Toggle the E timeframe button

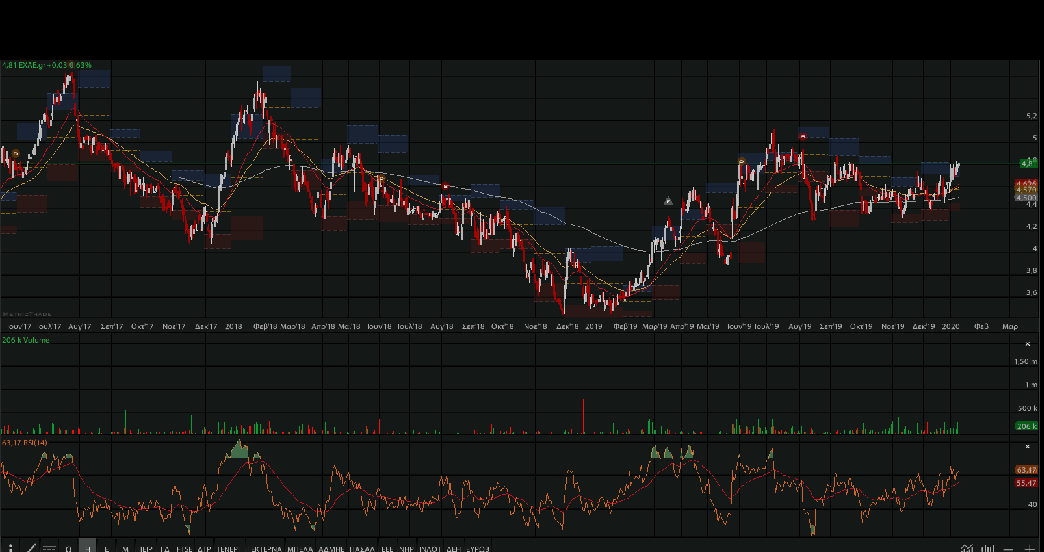pyautogui.click(x=107, y=548)
